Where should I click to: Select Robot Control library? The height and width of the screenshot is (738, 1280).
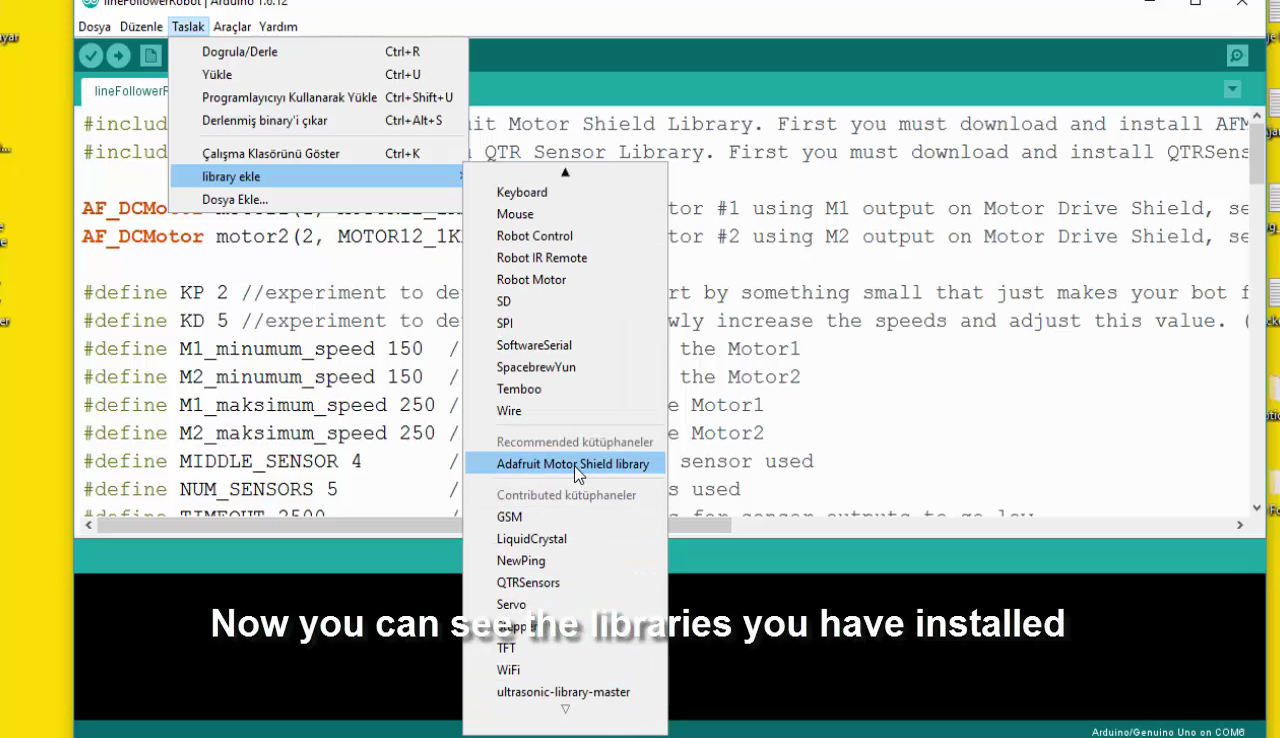565,236
